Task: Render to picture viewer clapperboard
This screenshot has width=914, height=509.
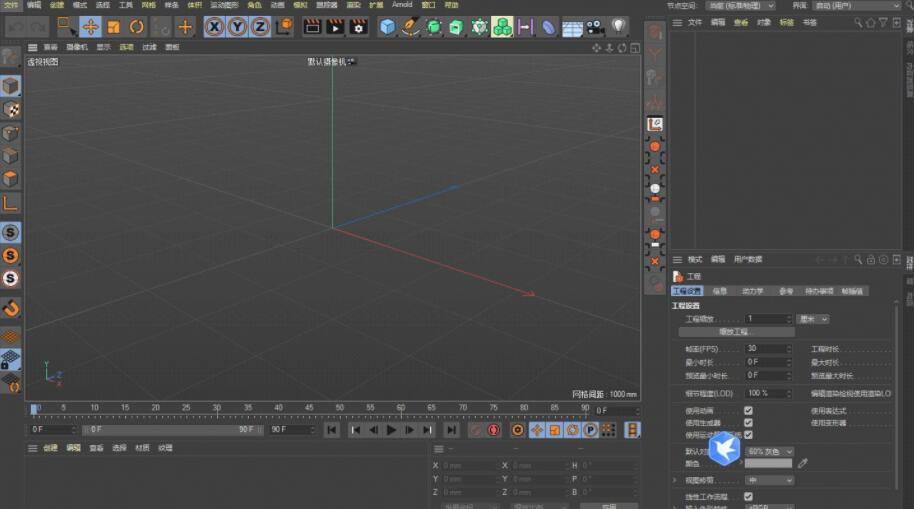Action: pyautogui.click(x=335, y=27)
